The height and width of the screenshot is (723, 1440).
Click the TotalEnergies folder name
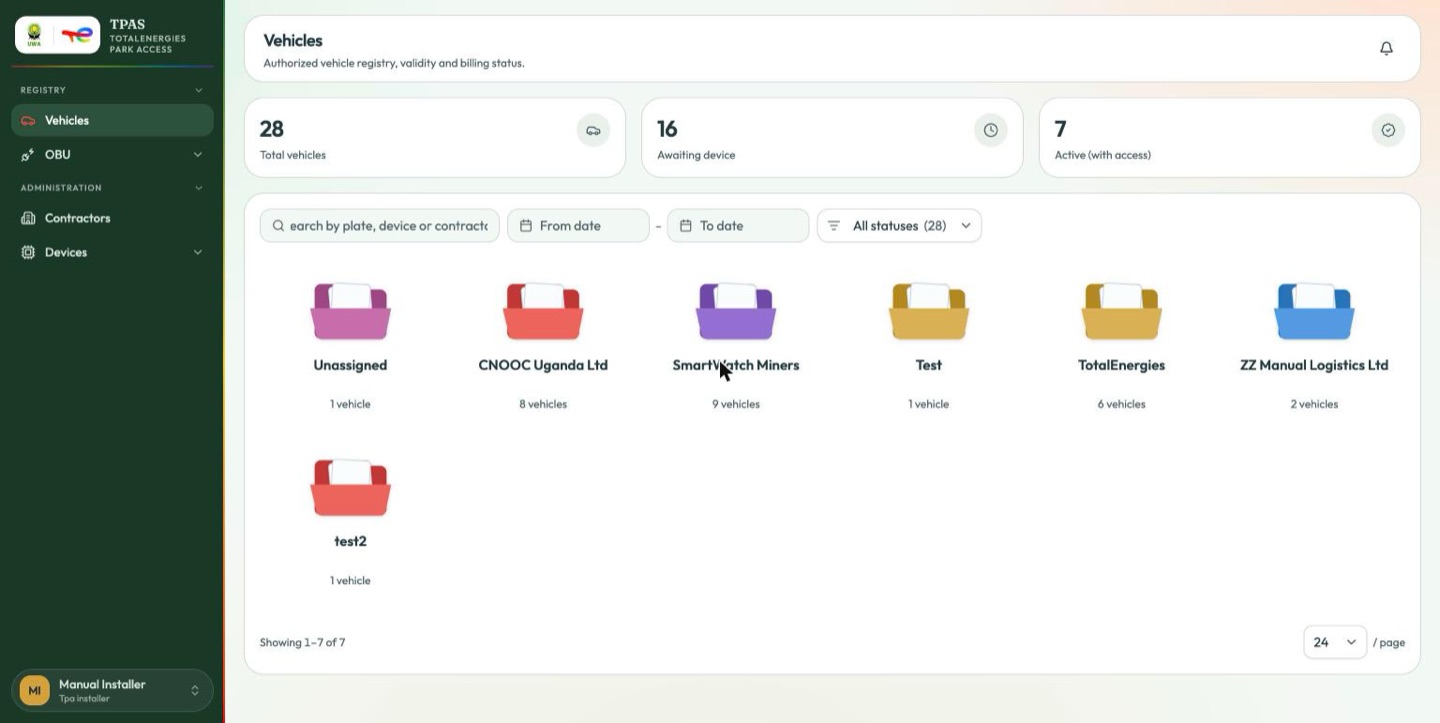(1122, 365)
